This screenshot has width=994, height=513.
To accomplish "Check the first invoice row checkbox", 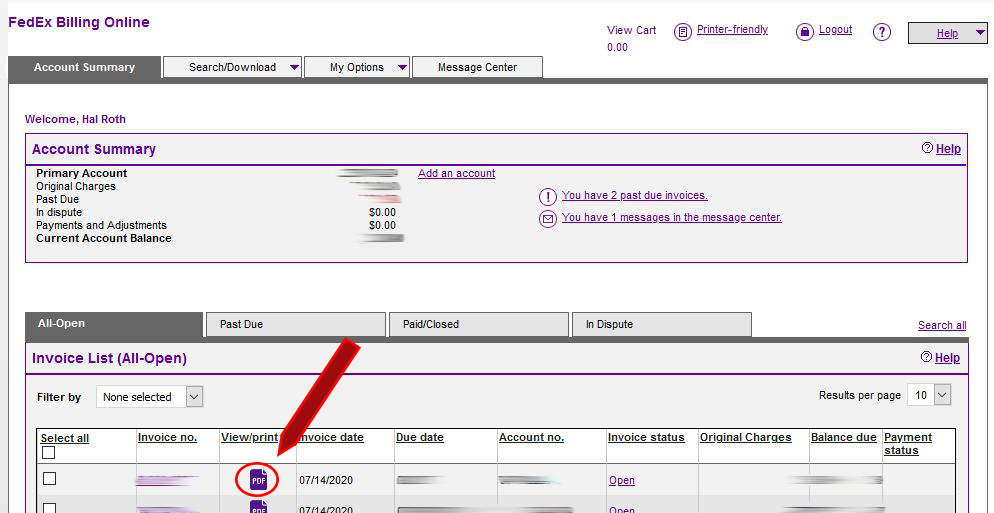I will point(49,479).
